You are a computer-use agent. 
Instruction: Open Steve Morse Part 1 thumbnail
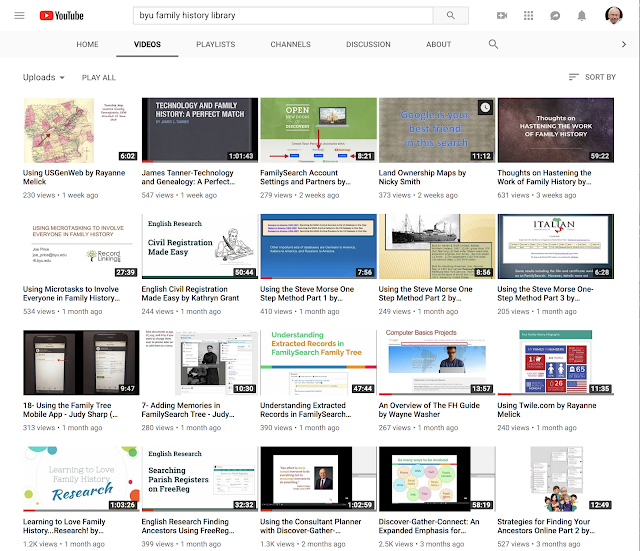(318, 247)
